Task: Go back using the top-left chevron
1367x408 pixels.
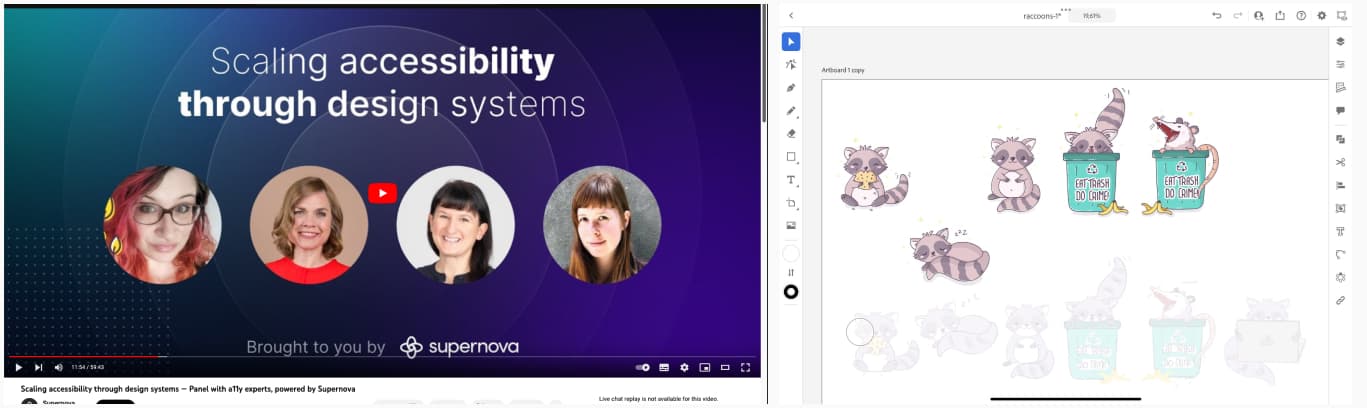Action: click(791, 16)
